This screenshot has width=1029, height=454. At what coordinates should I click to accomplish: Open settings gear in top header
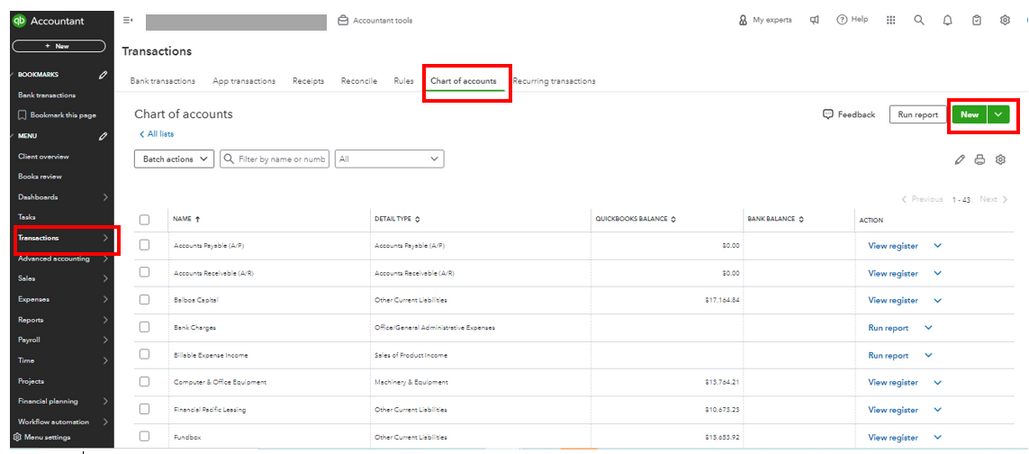pos(1005,20)
